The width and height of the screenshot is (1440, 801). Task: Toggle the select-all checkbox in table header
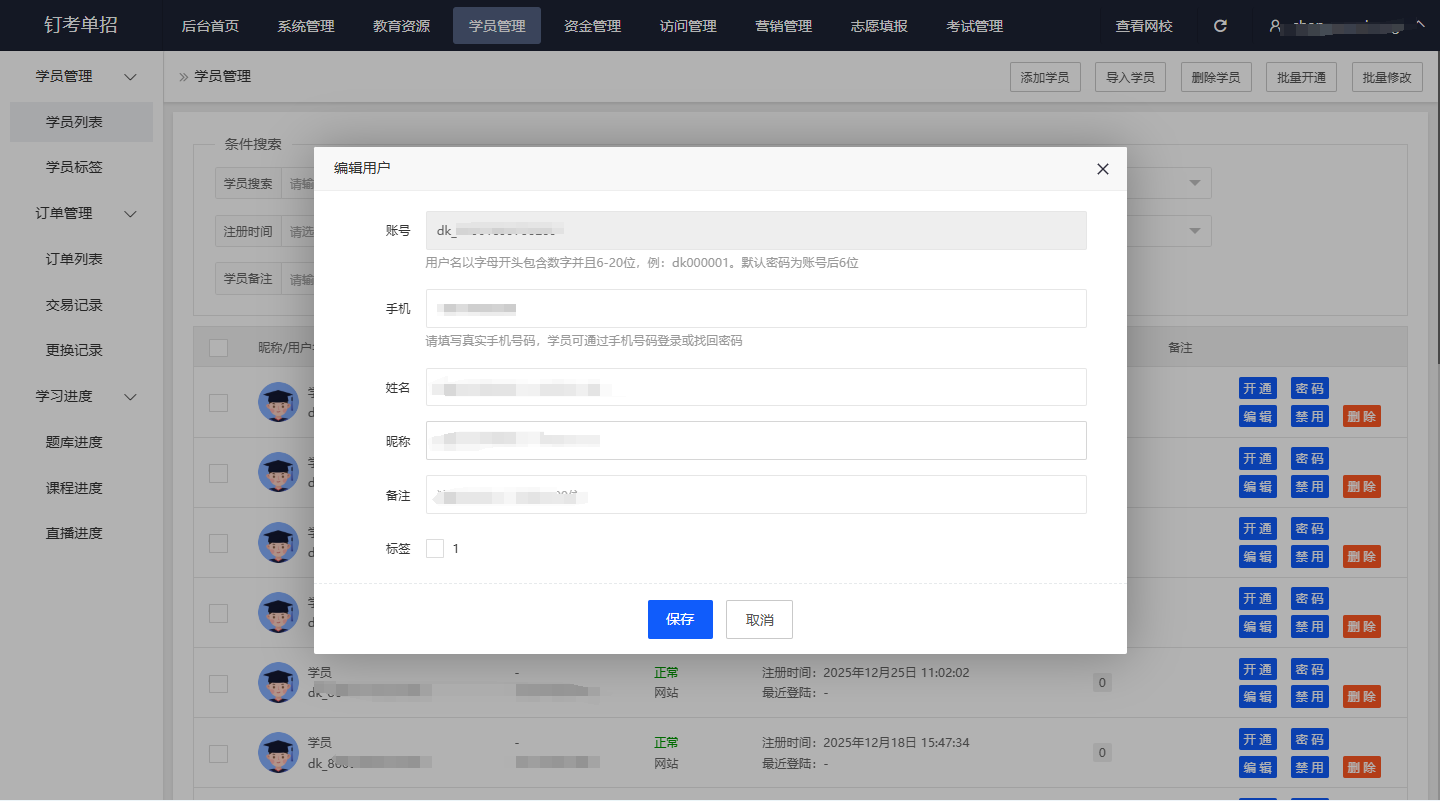tap(218, 348)
